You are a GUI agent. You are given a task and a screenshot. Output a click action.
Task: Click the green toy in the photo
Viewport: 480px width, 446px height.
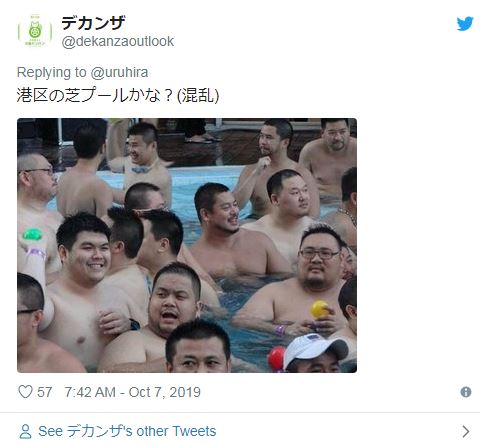point(33,234)
